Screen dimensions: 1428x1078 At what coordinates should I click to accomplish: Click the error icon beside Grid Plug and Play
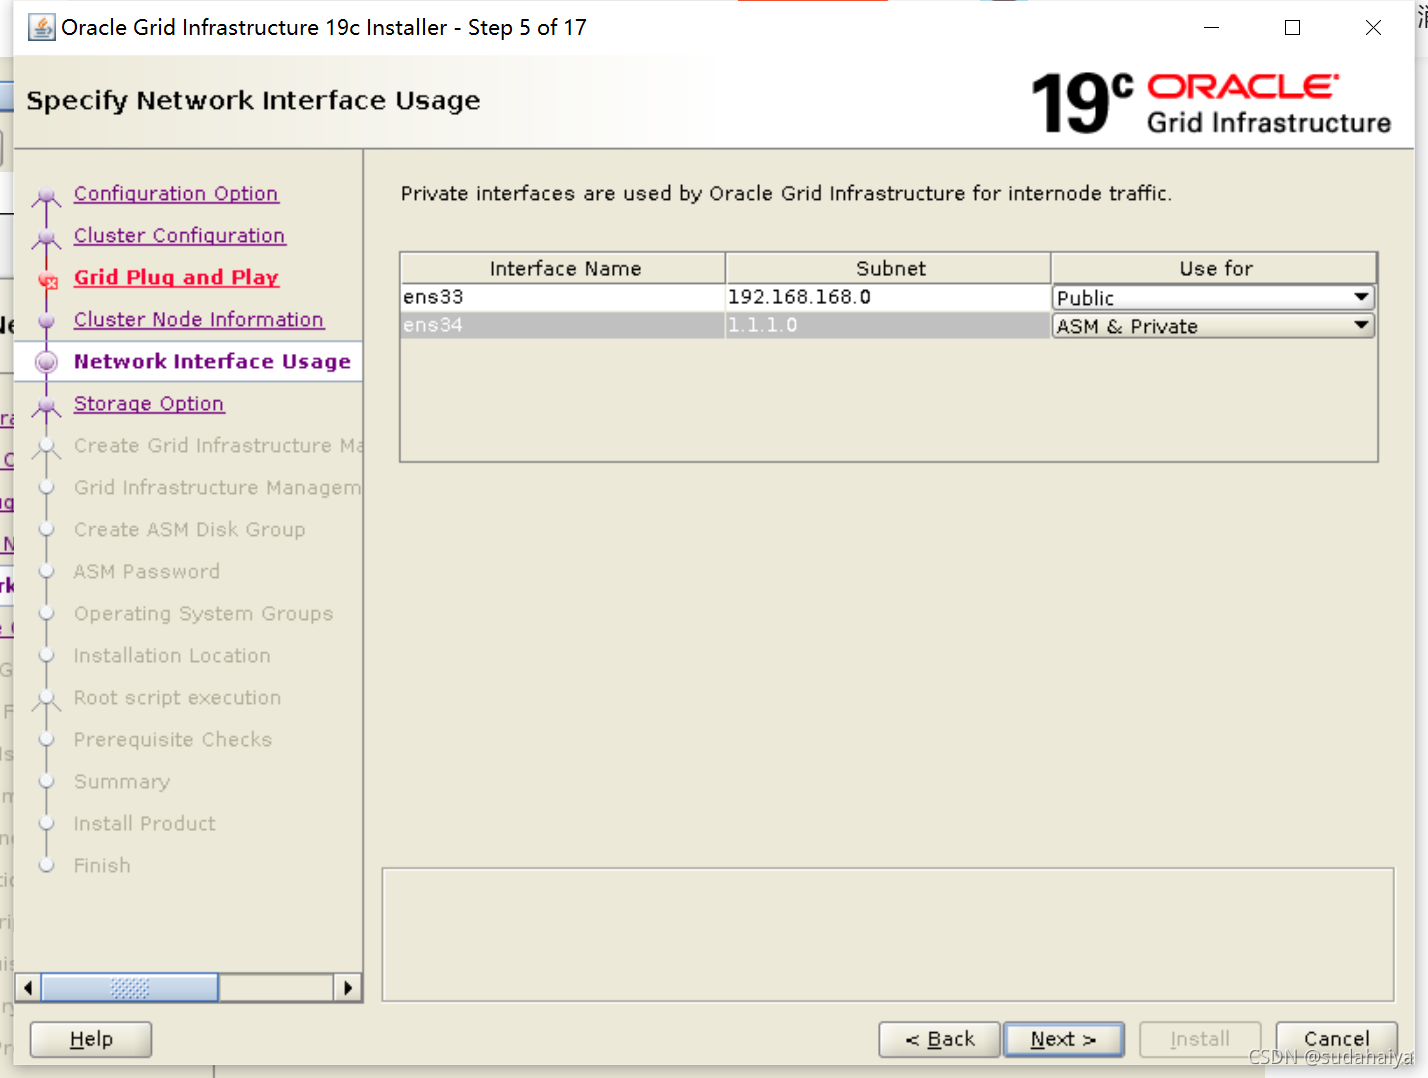click(x=47, y=280)
